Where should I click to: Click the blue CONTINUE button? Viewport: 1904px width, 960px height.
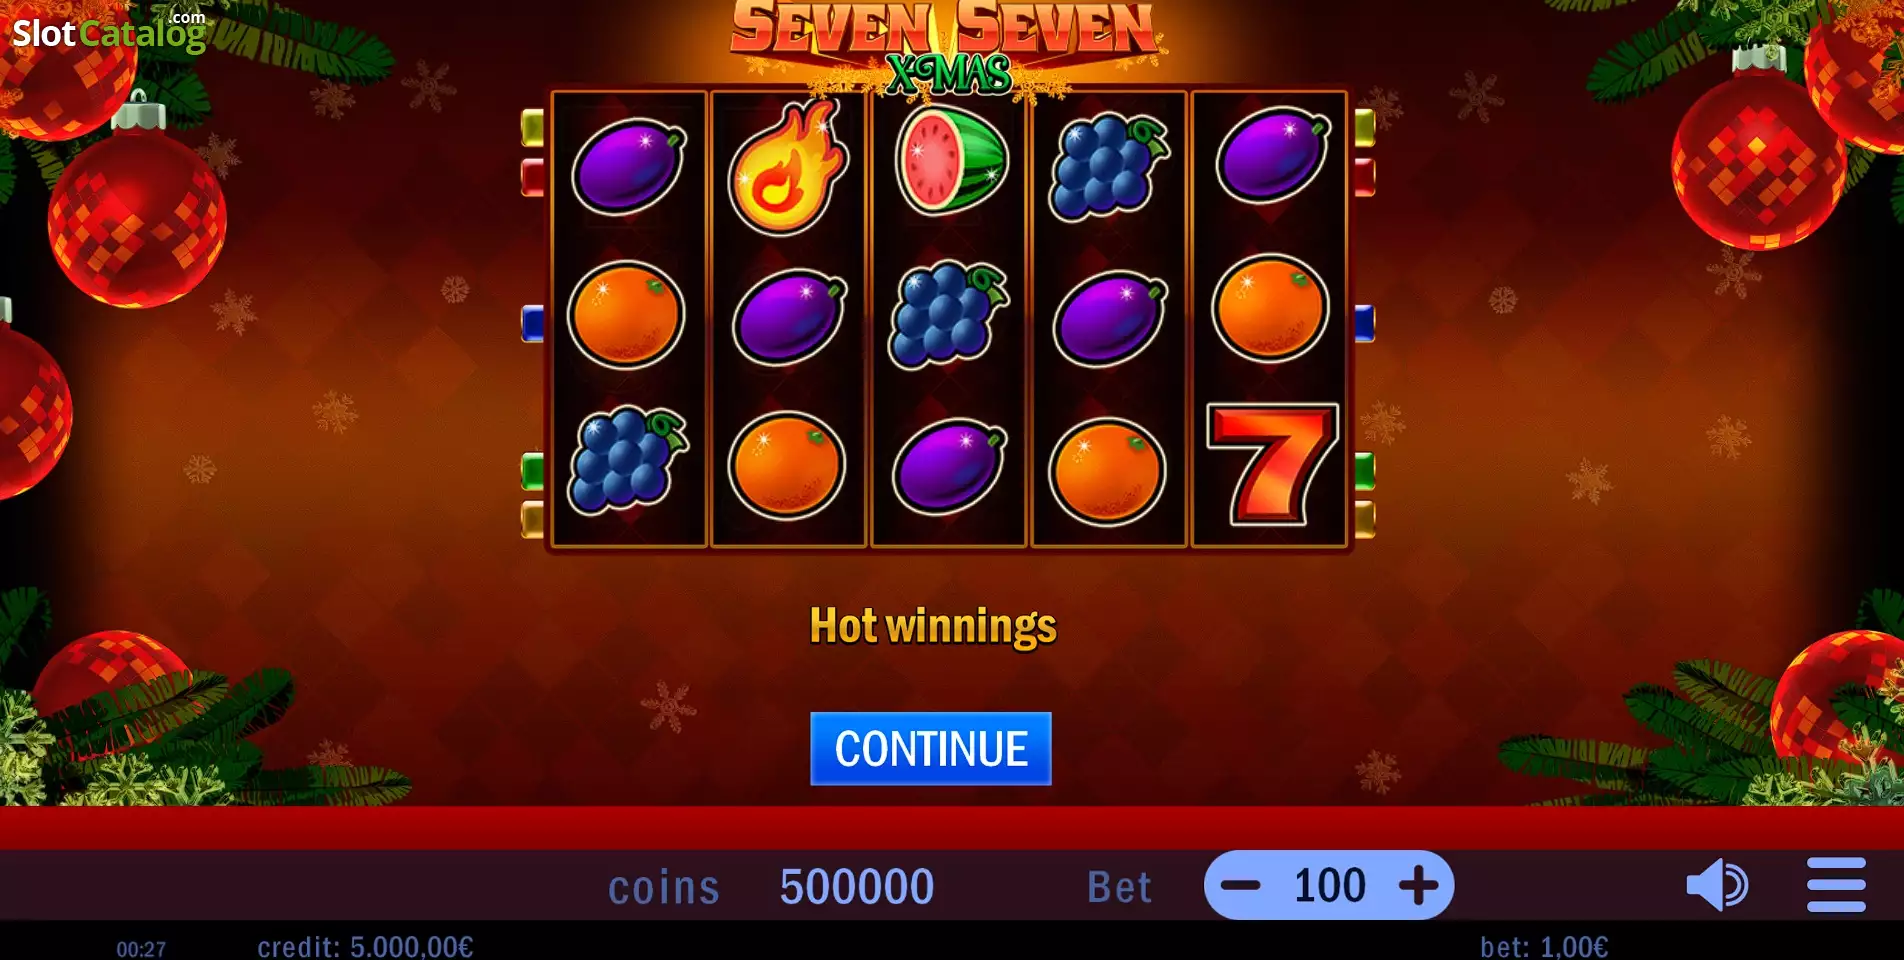[930, 748]
